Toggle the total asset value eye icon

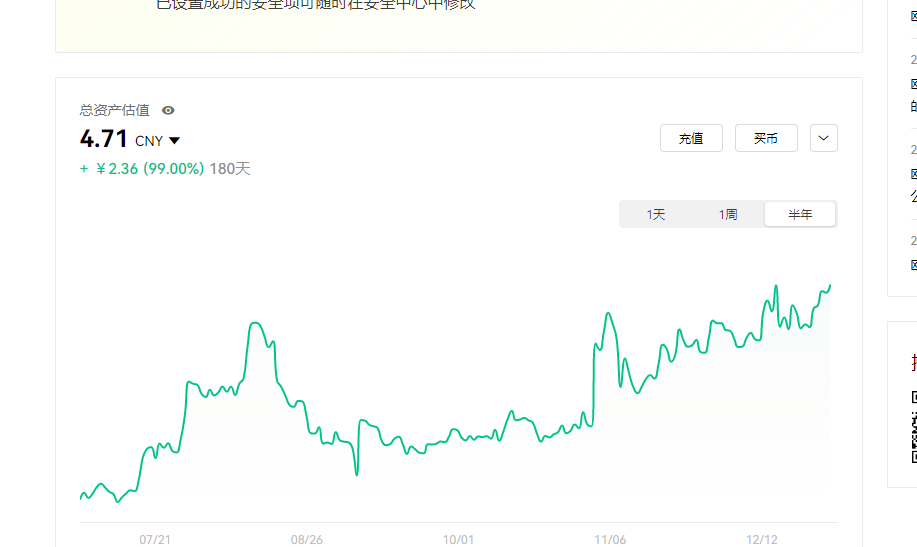coord(168,110)
